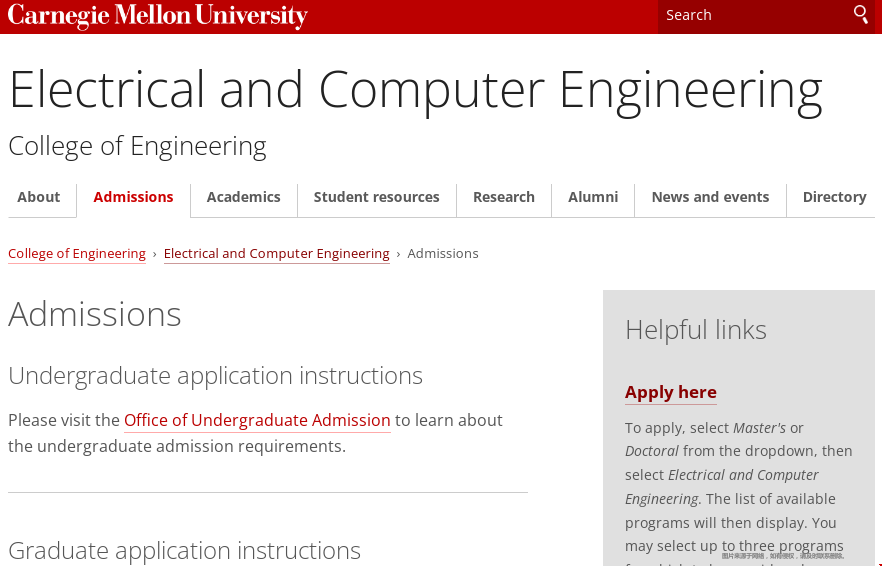Open the Student resources navigation tab
The height and width of the screenshot is (566, 882).
coord(376,197)
